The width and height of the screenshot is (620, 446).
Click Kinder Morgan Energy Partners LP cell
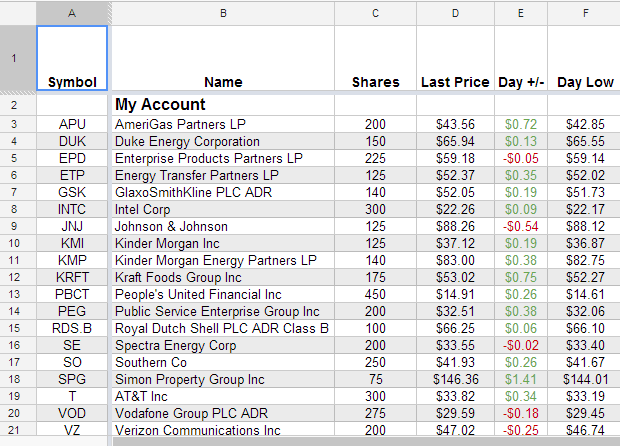coord(223,260)
